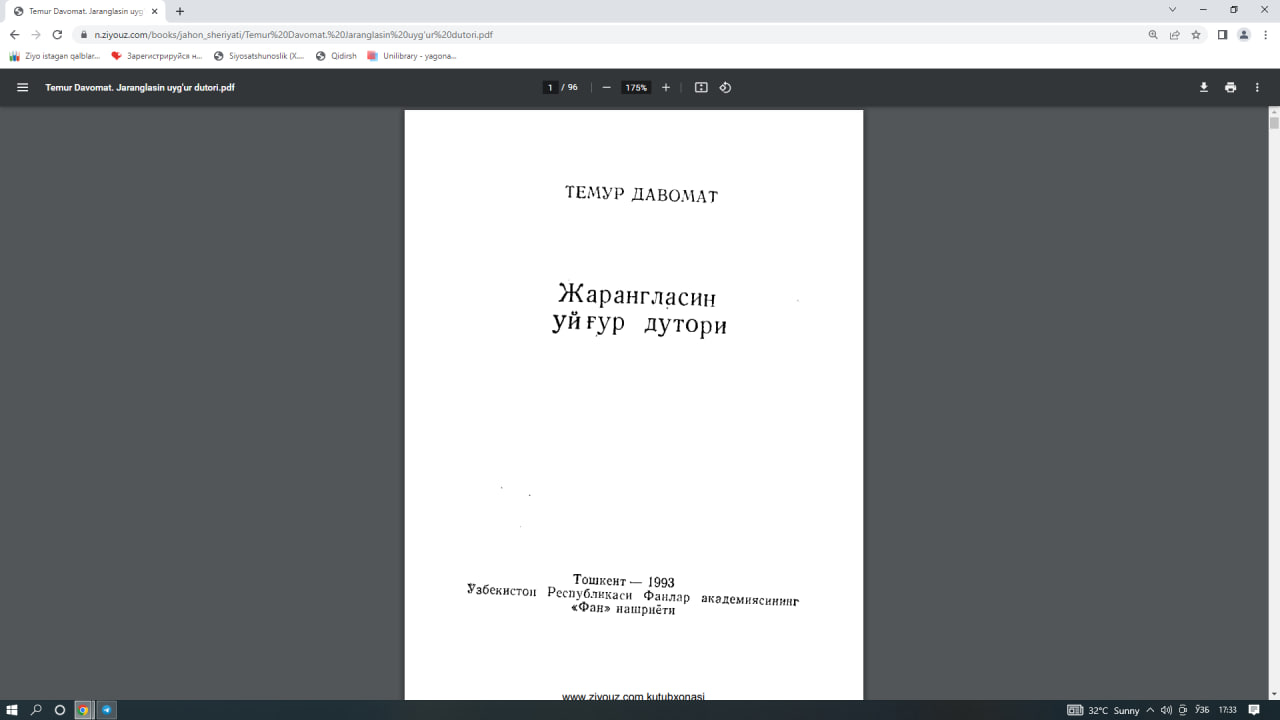The height and width of the screenshot is (720, 1280).
Task: Open Зарегистрируйся bookmark
Action: (x=157, y=56)
